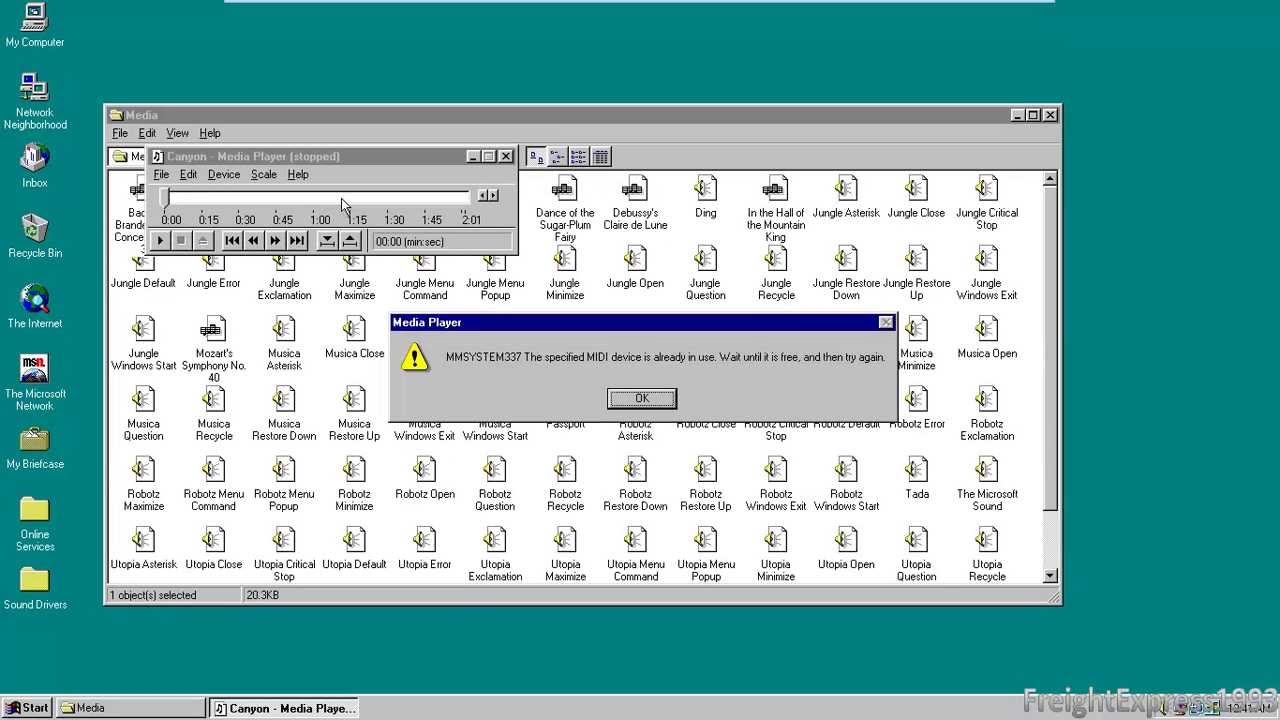Select the Robotz Windows Start sound file

coord(846,482)
